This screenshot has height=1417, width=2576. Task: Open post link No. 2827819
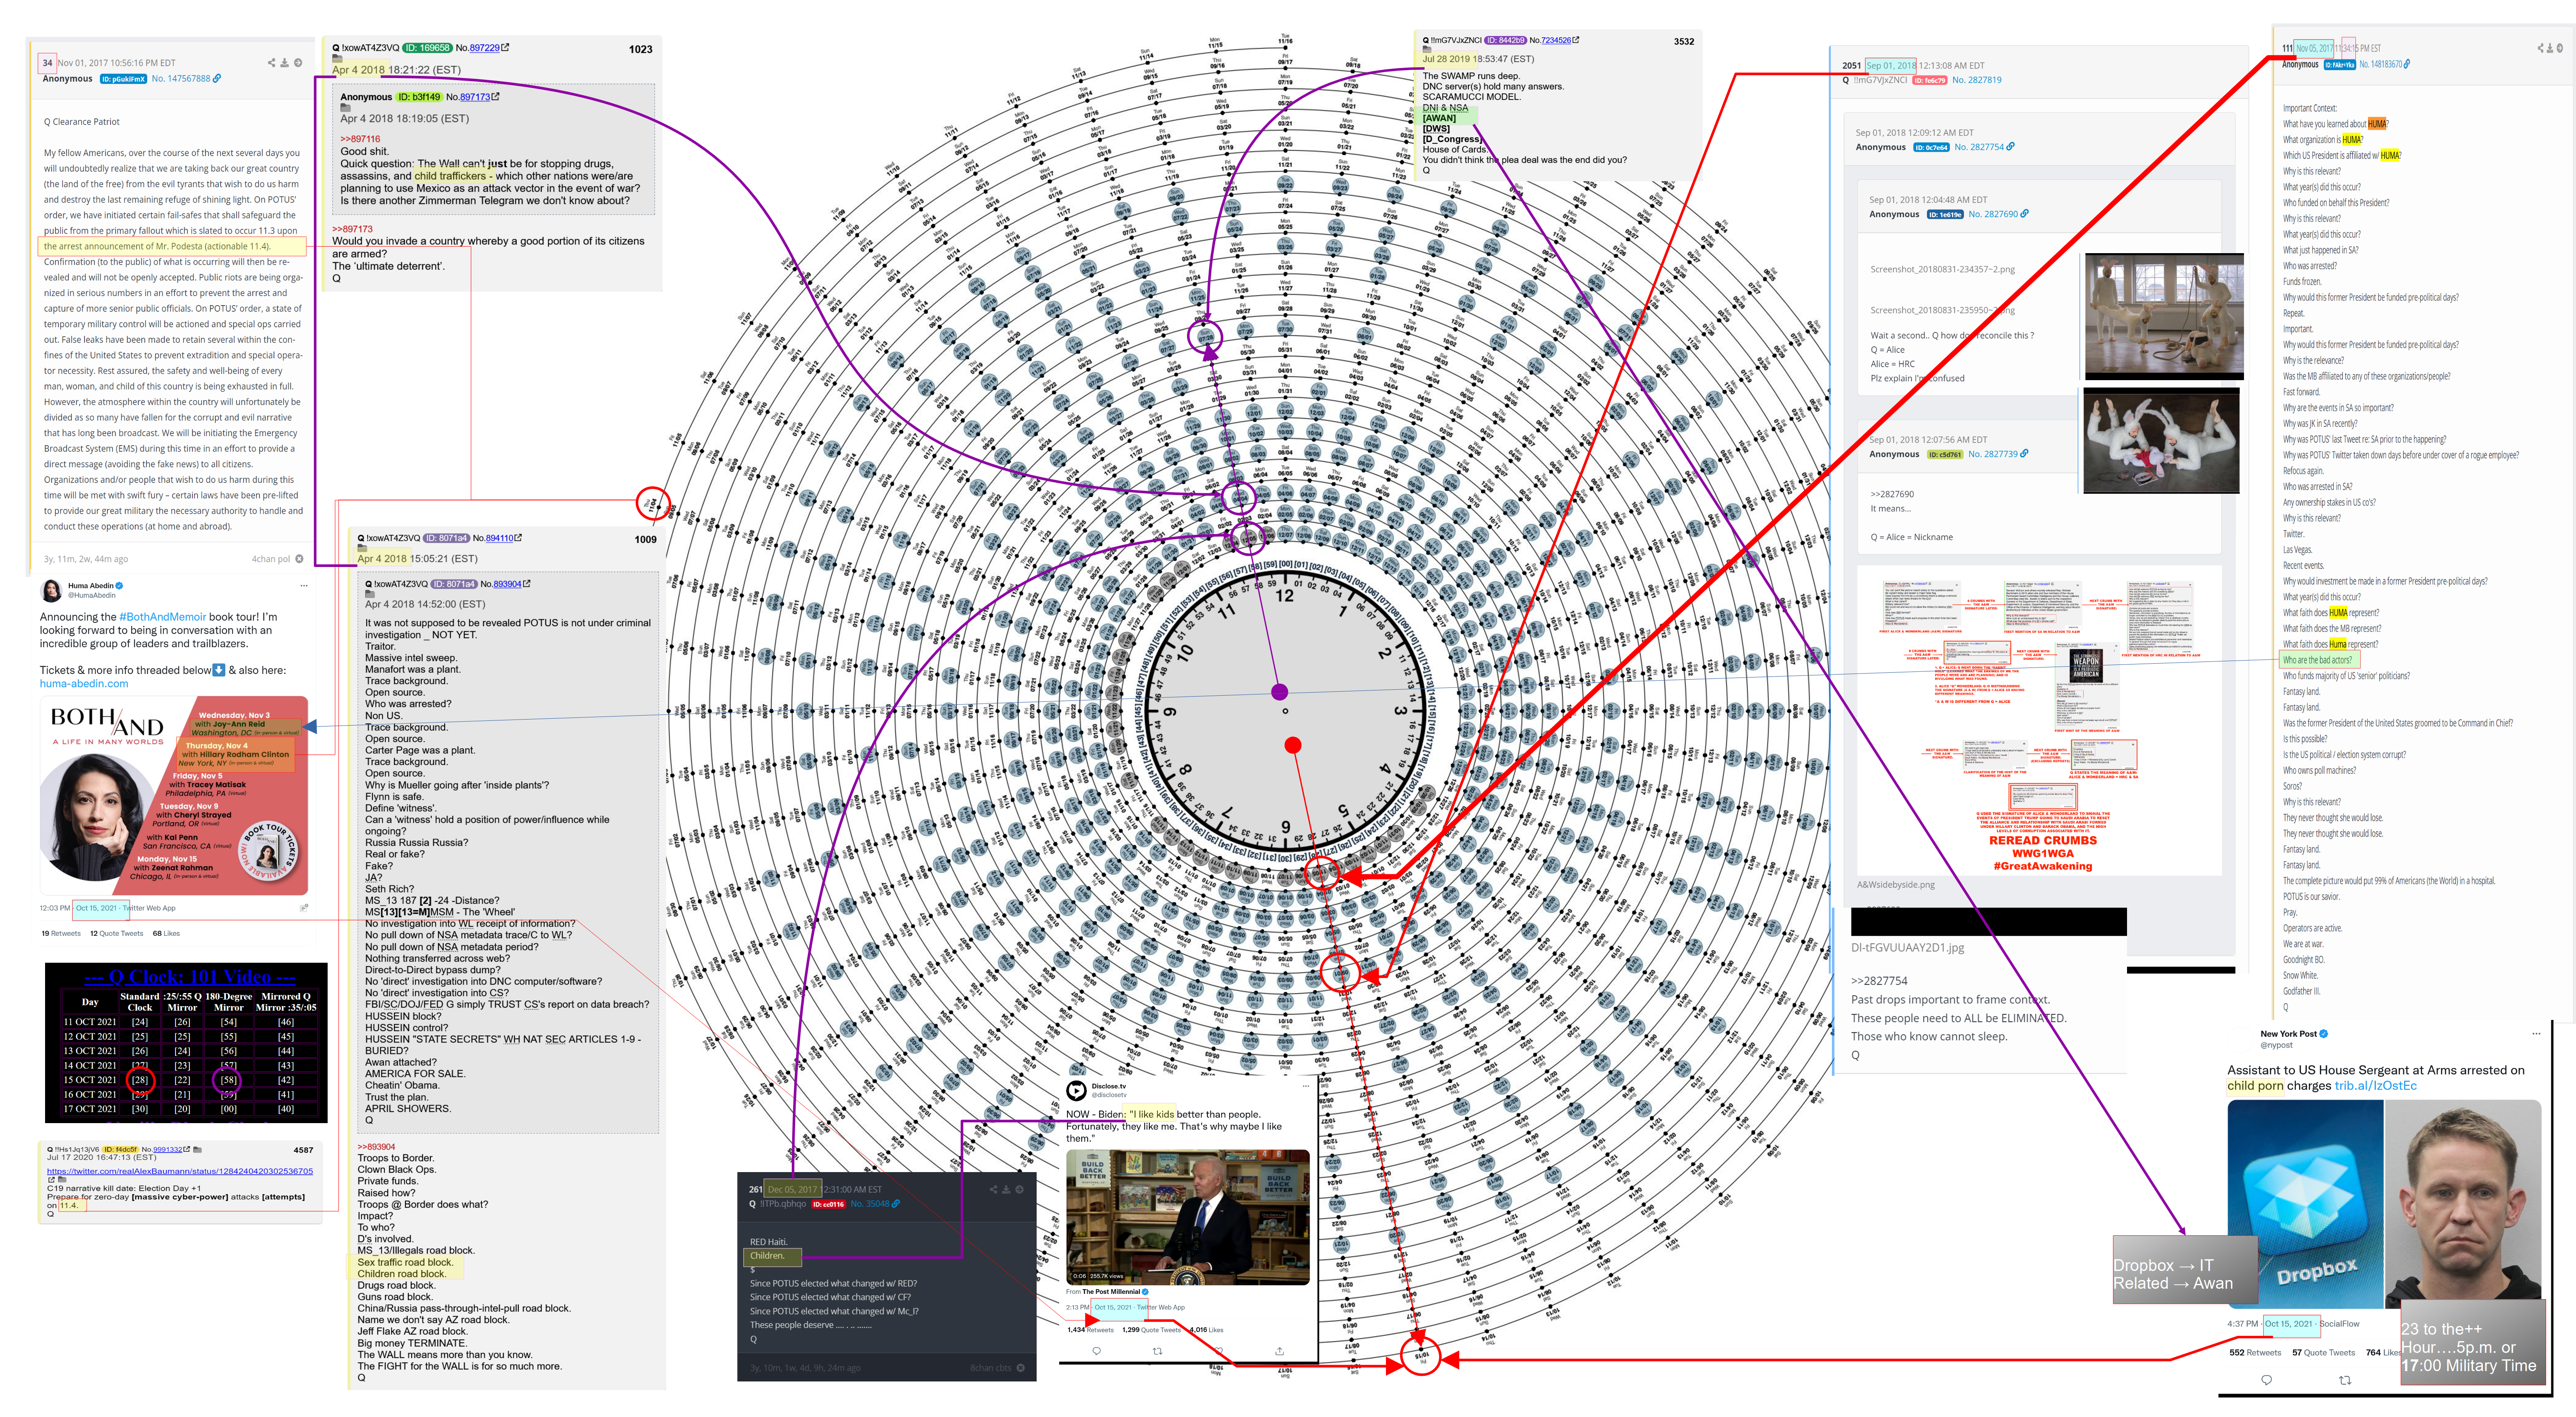tap(1976, 80)
